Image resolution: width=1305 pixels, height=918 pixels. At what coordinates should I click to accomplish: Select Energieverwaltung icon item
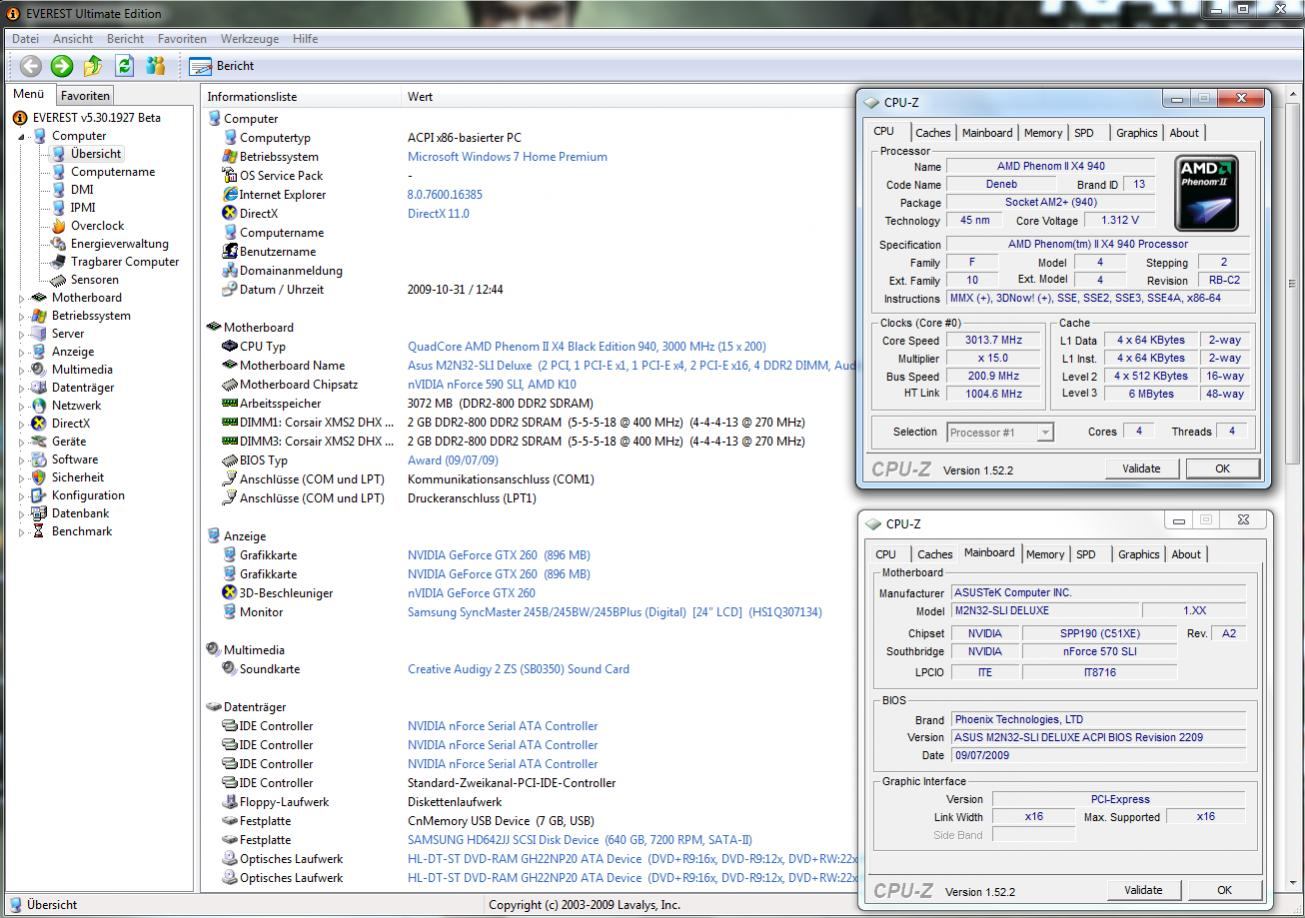coord(59,244)
